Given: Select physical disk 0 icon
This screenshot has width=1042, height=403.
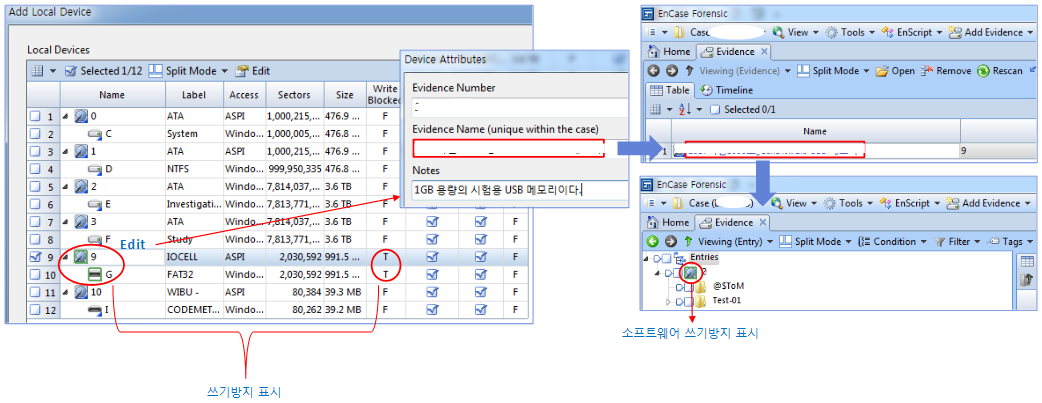Looking at the screenshot, I should click(81, 116).
